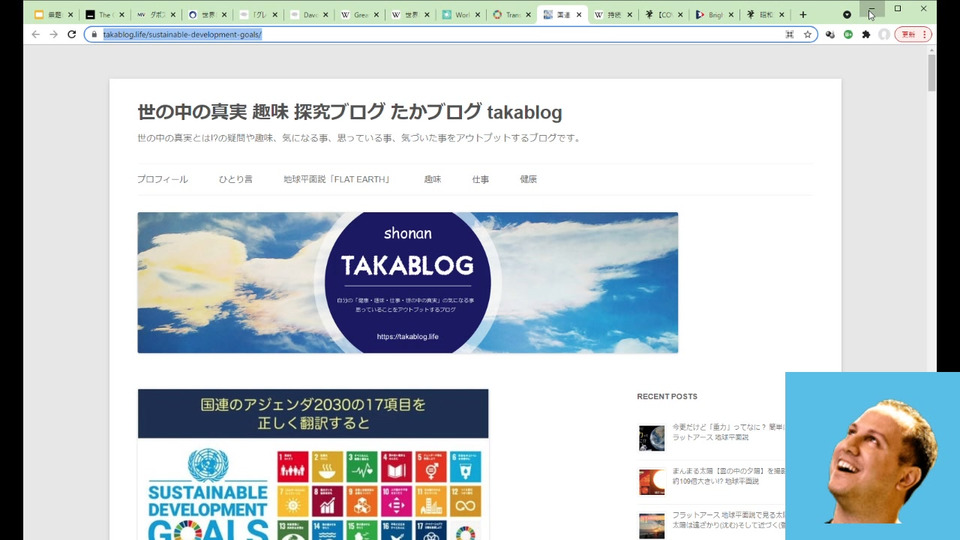
Task: Open the Chrome profile avatar
Action: tap(883, 34)
